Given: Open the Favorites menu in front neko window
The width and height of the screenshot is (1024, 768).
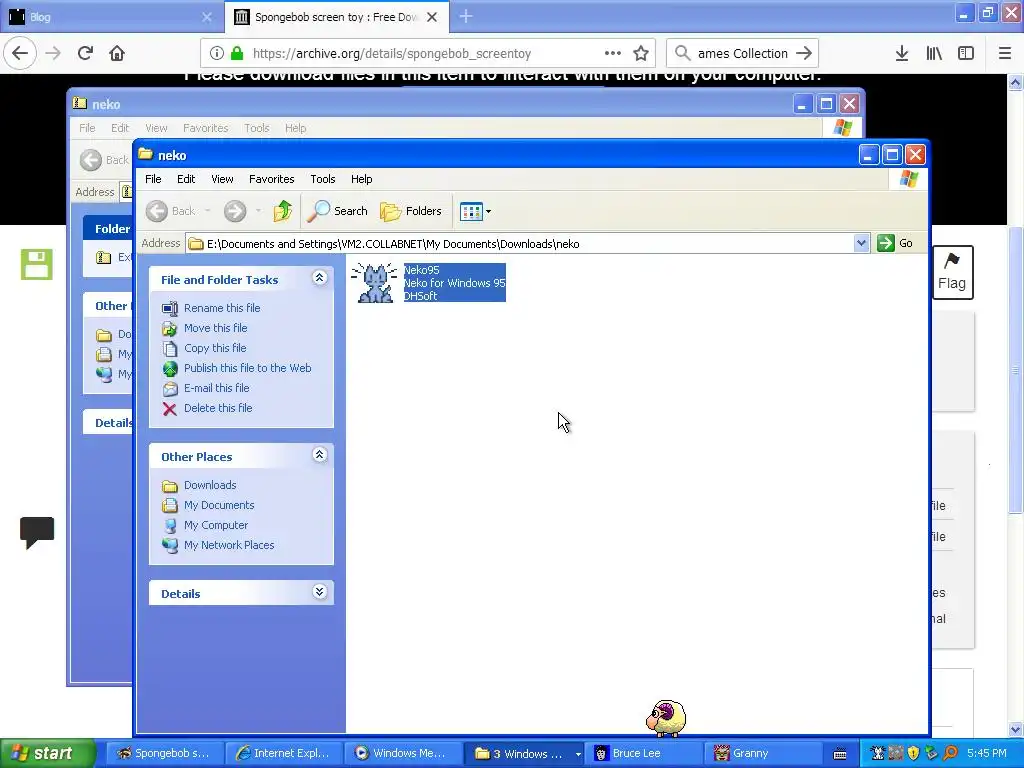Looking at the screenshot, I should 272,179.
